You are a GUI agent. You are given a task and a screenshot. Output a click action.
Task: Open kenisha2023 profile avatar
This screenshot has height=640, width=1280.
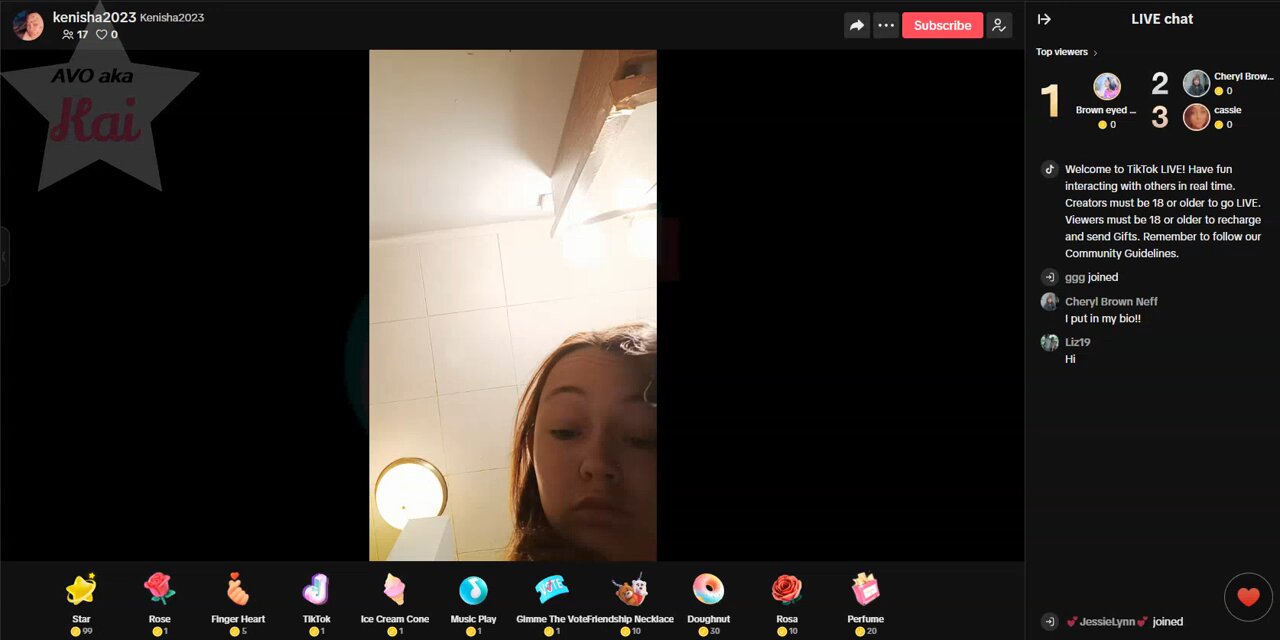tap(28, 25)
